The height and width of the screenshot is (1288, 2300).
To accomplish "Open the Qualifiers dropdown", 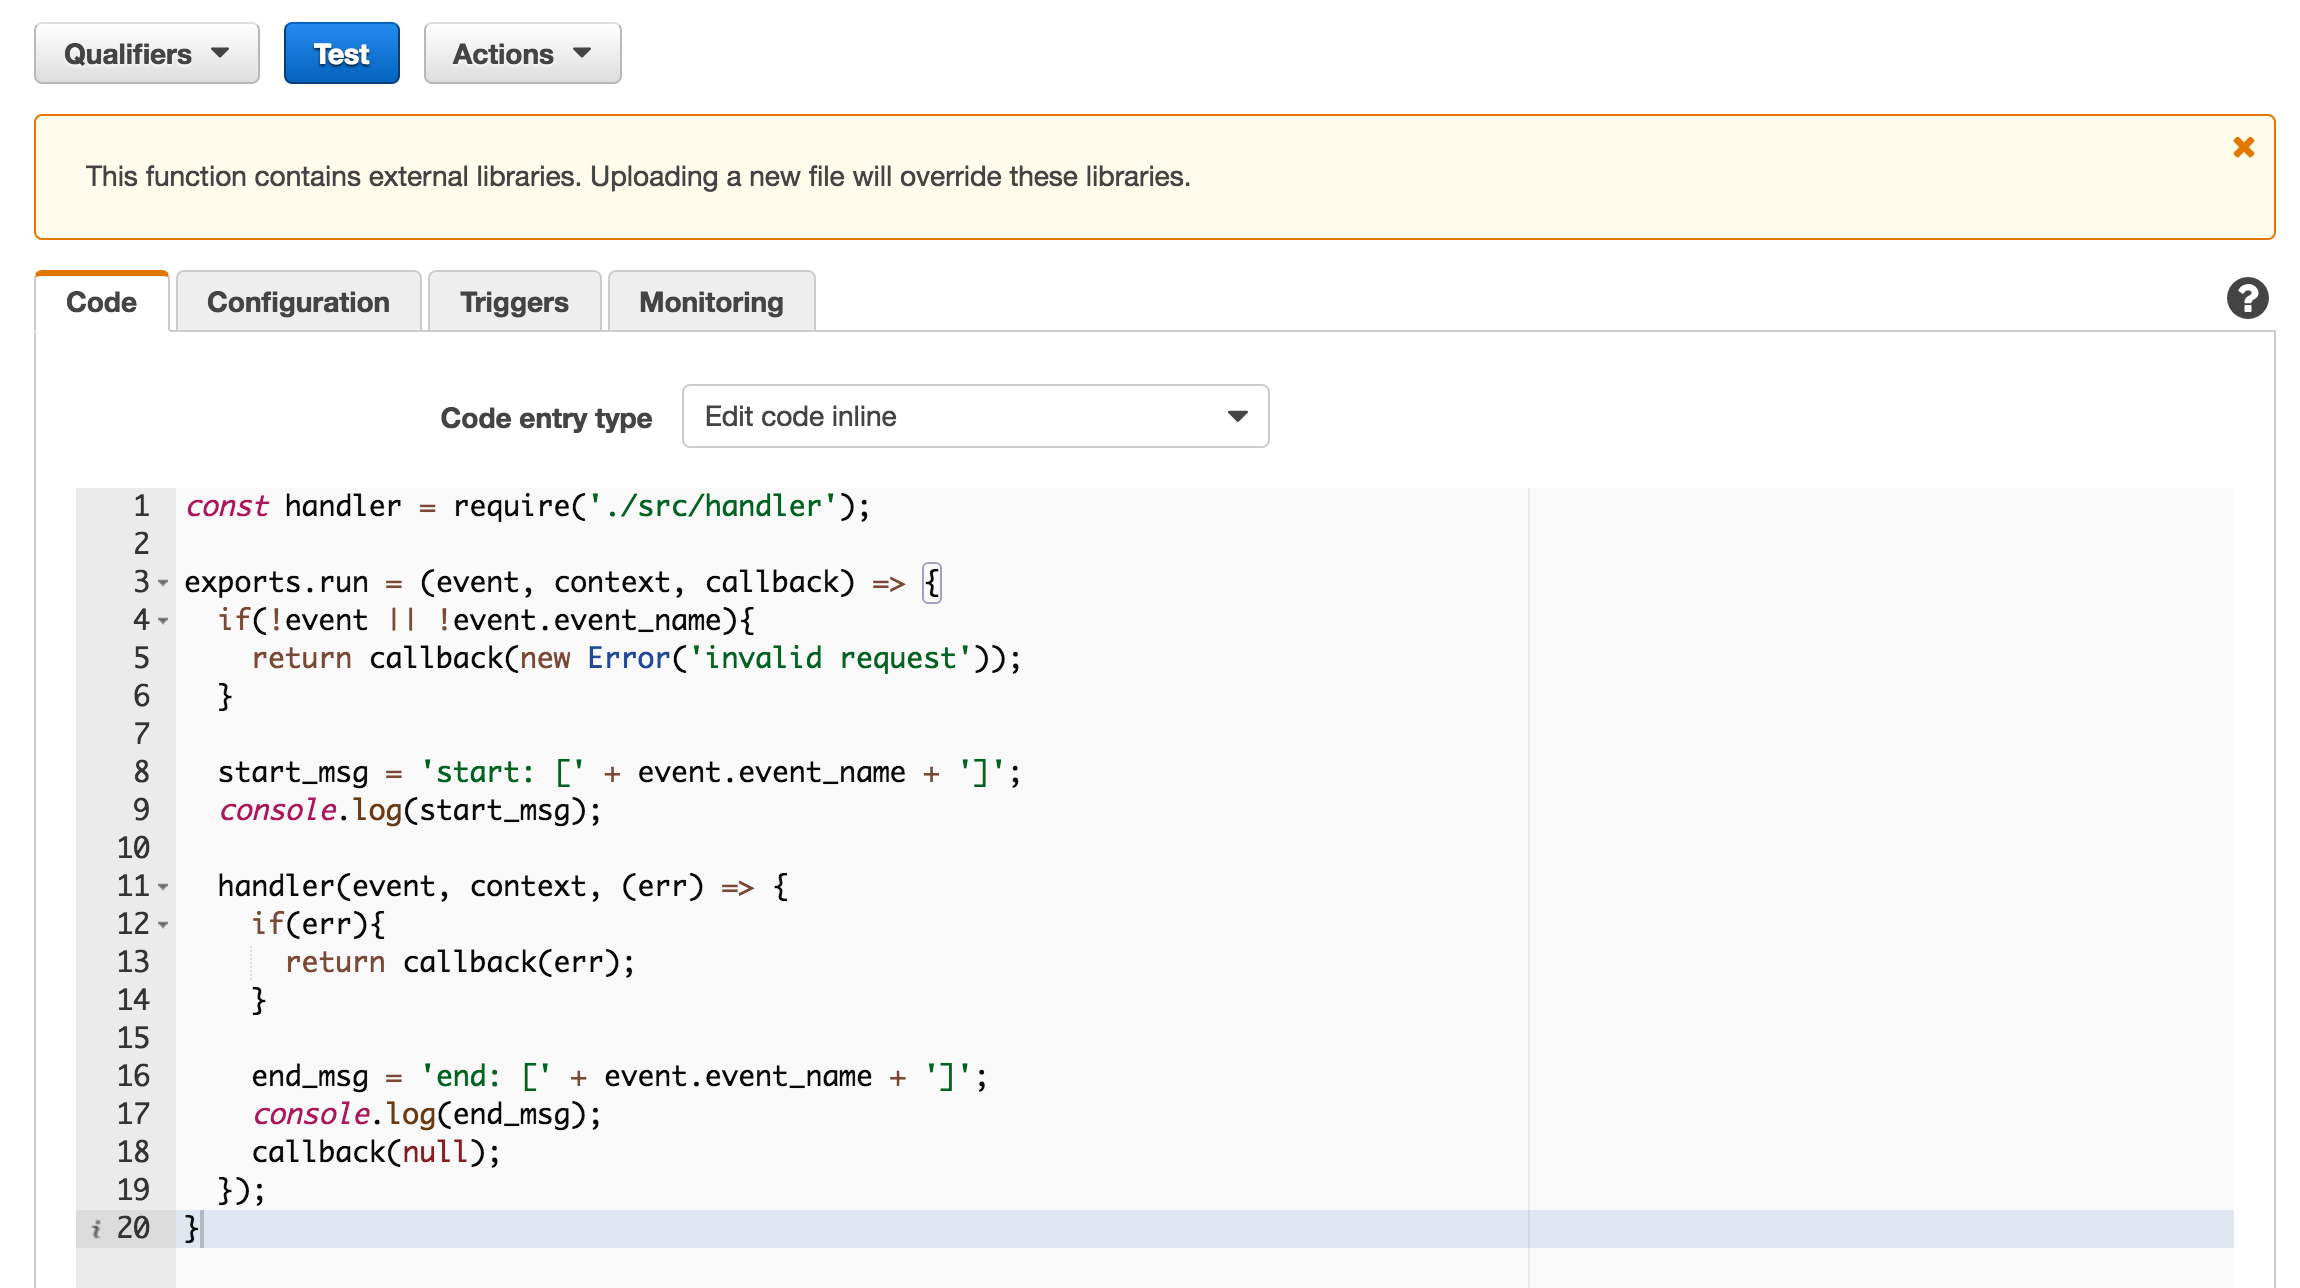I will pyautogui.click(x=147, y=54).
